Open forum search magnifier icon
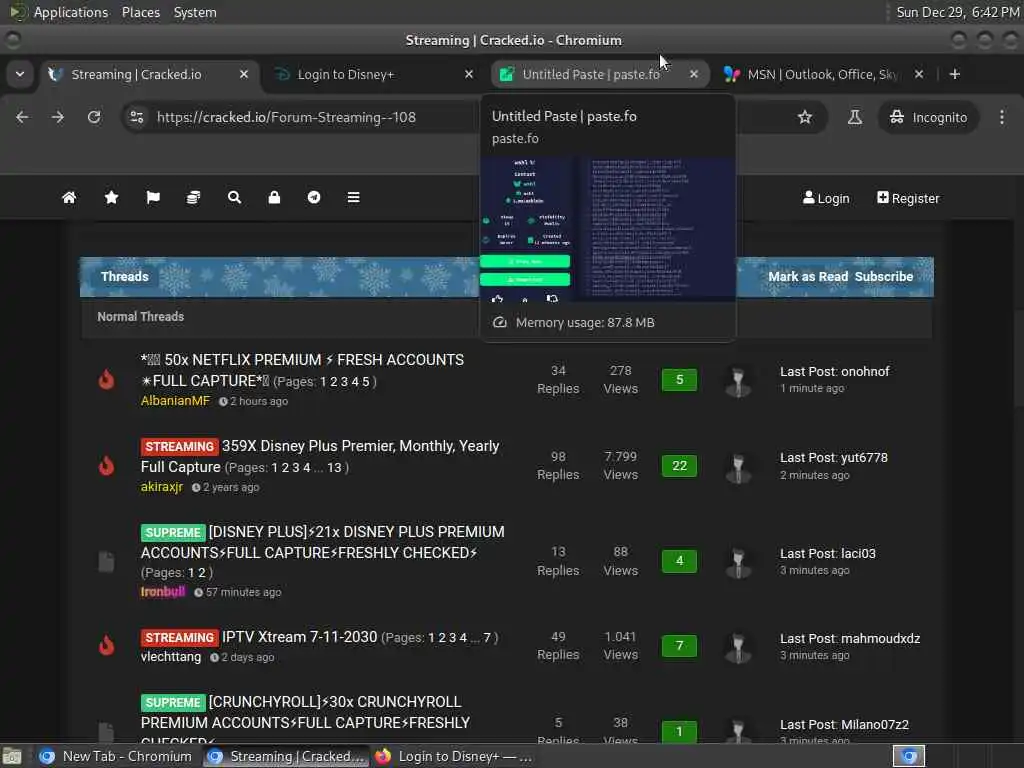1024x768 pixels. (x=234, y=198)
